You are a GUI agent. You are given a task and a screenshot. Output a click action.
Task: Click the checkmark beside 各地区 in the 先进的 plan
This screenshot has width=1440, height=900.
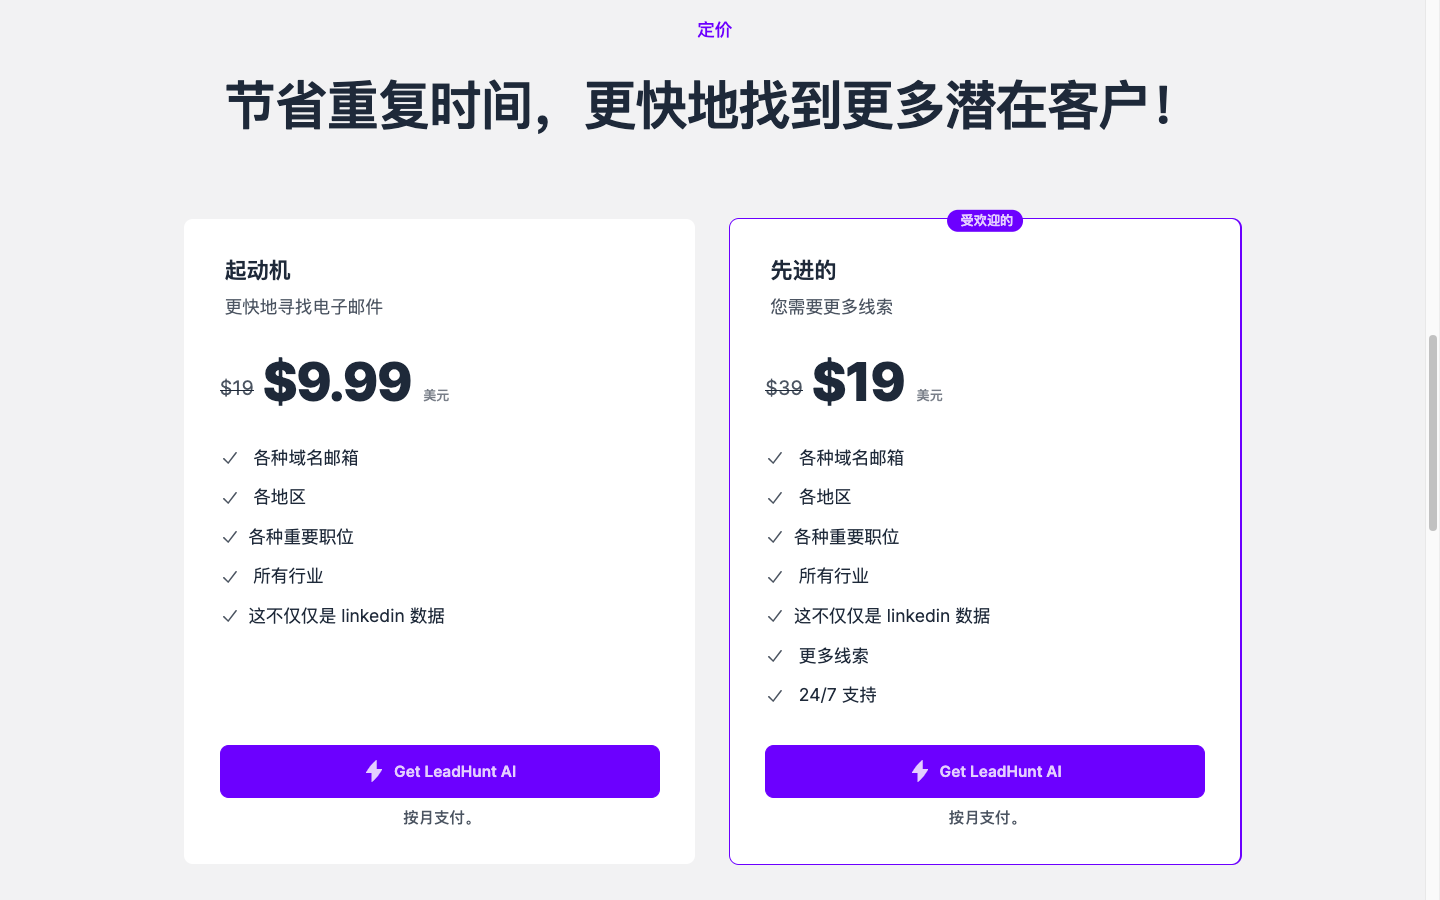(x=775, y=498)
